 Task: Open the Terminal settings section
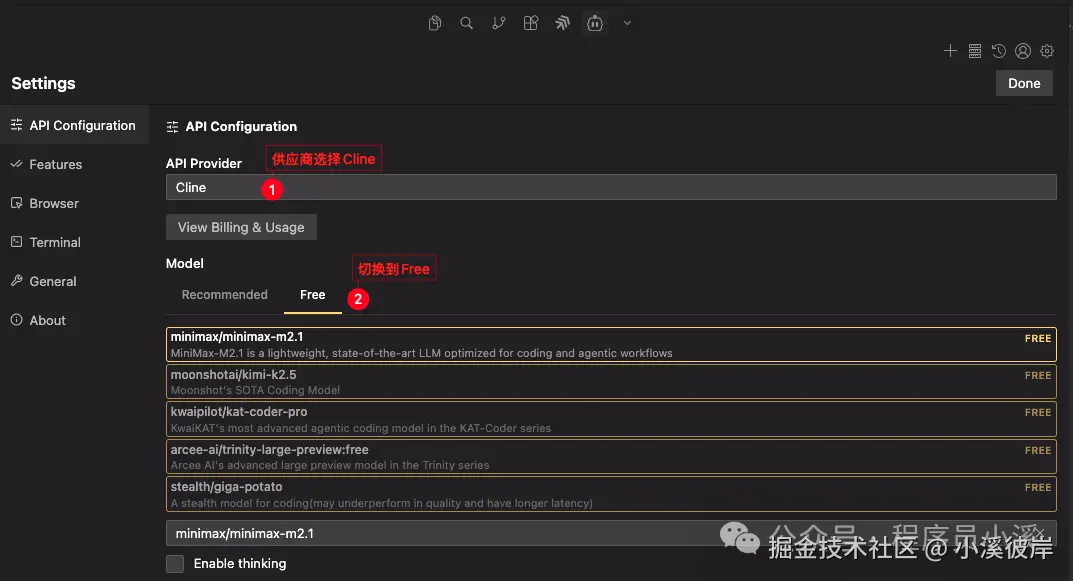click(x=74, y=242)
